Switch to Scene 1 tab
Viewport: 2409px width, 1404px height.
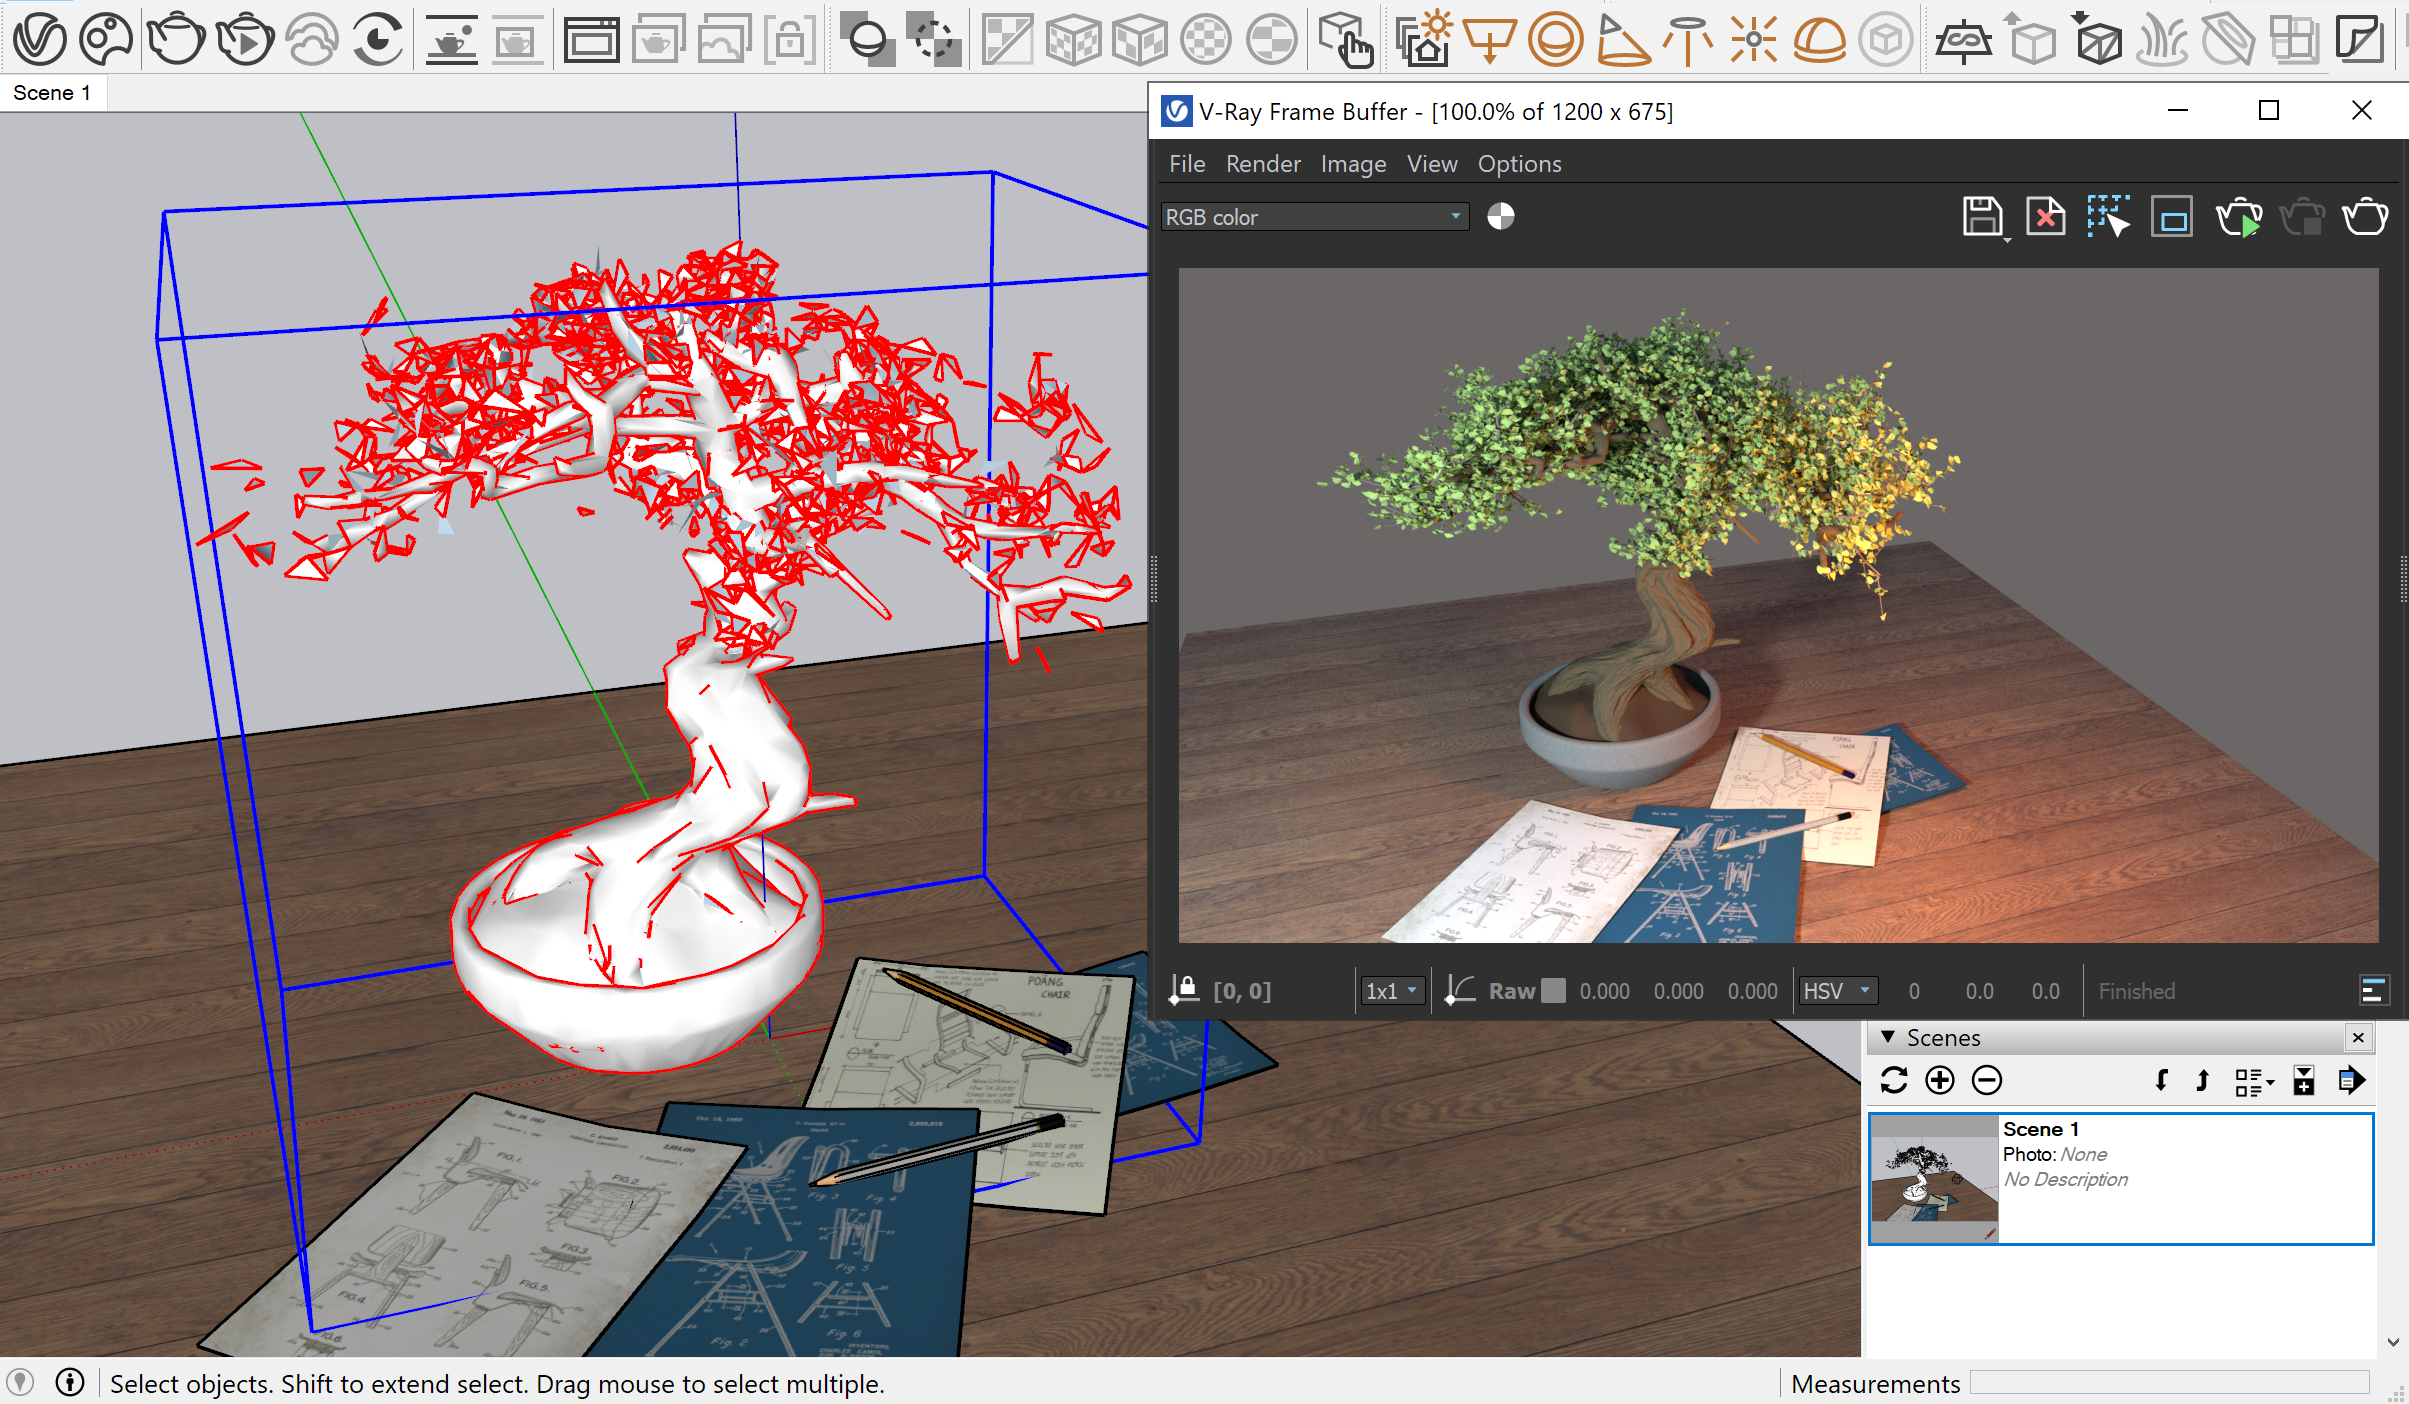tap(52, 93)
